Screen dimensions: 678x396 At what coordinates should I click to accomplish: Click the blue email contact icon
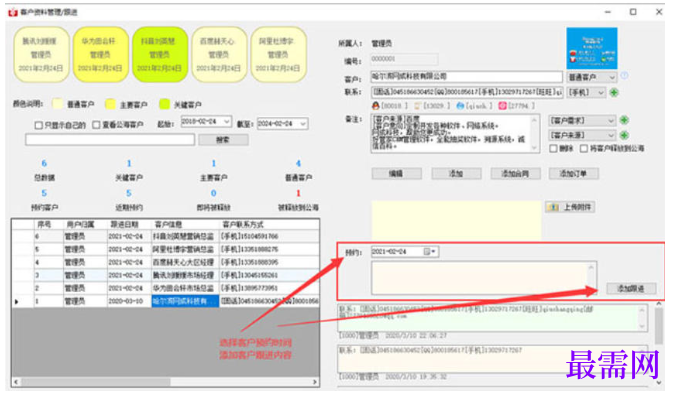(x=460, y=105)
